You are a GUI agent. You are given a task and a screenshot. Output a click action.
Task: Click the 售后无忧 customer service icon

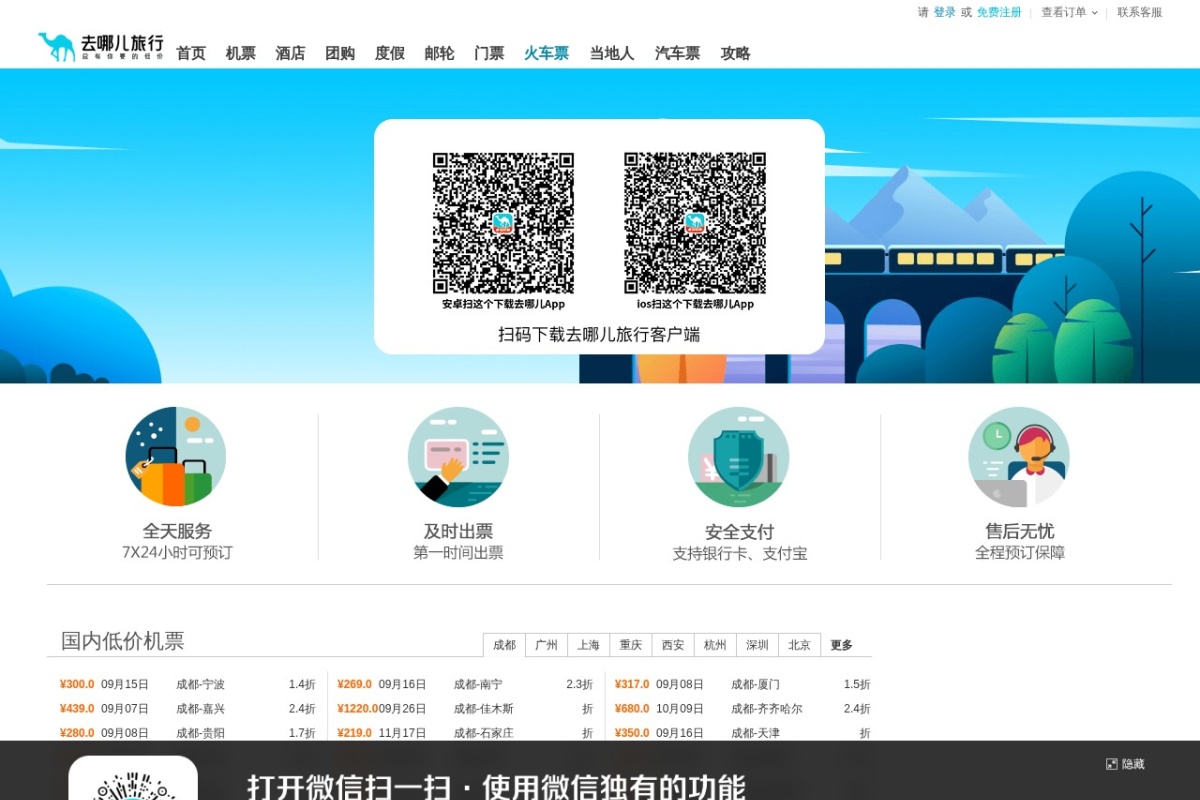pos(1019,457)
